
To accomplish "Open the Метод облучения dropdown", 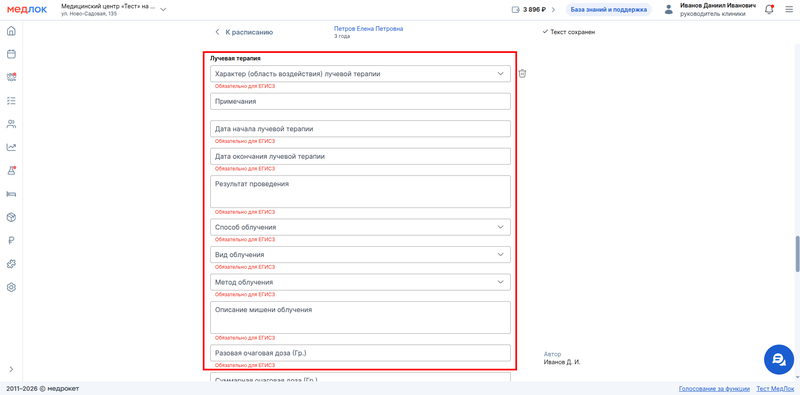I will click(x=360, y=282).
